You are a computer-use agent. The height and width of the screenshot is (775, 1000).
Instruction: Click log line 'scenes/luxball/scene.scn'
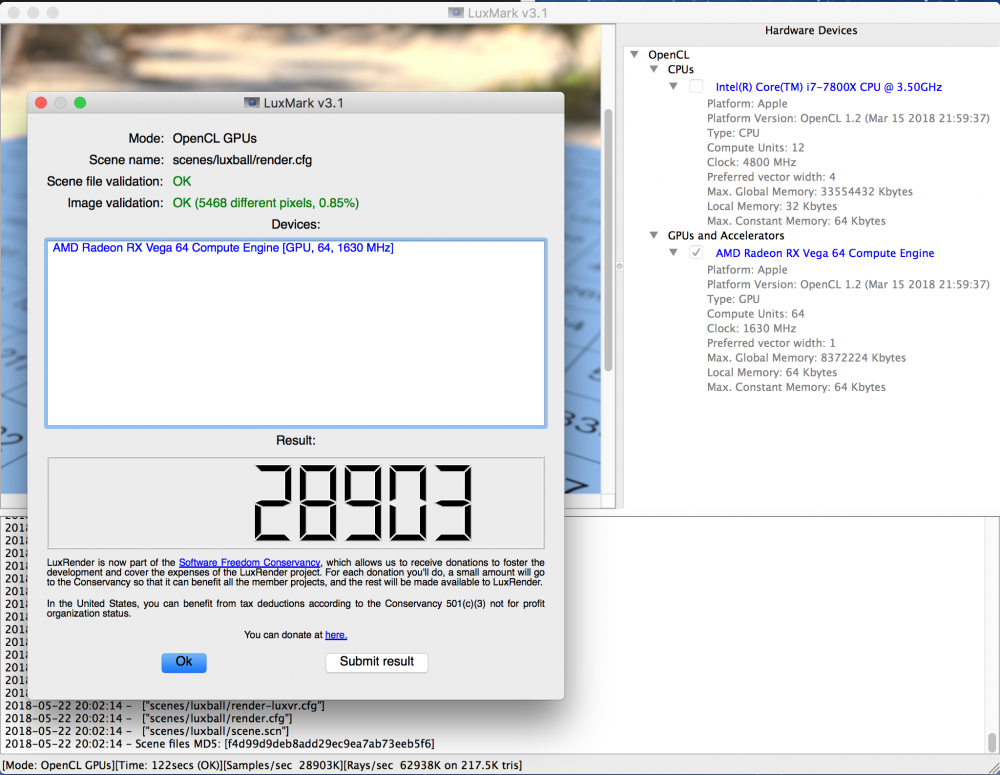coord(147,731)
